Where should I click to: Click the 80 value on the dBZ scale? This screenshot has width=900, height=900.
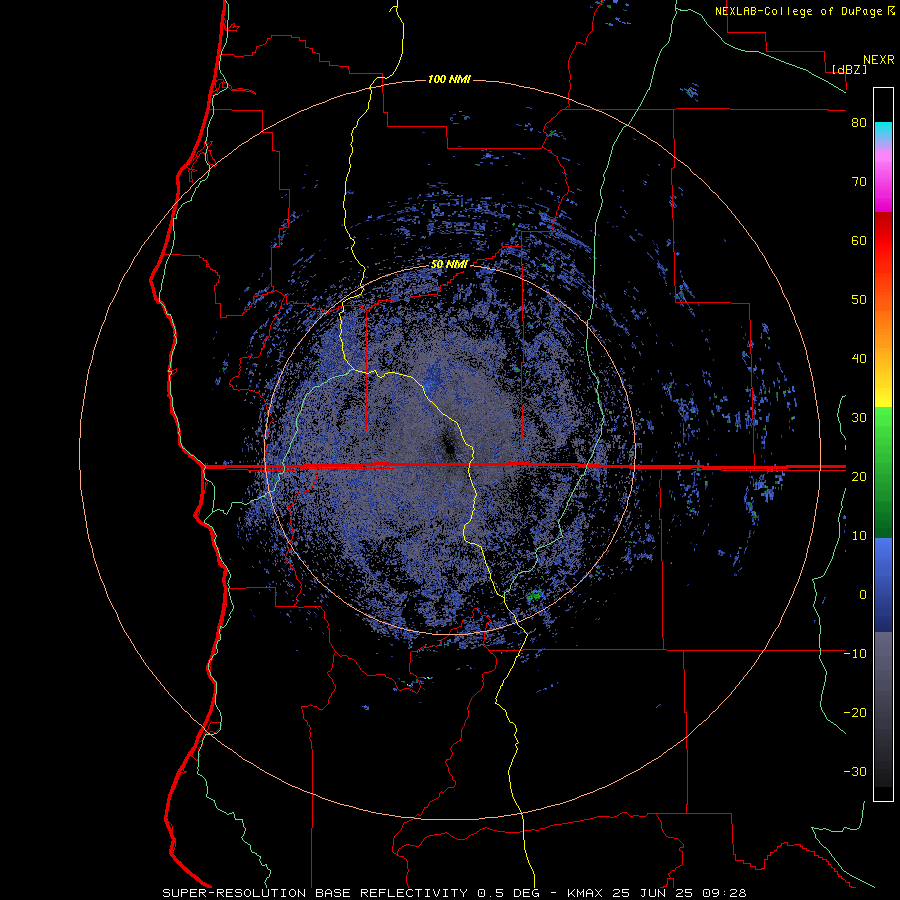859,122
